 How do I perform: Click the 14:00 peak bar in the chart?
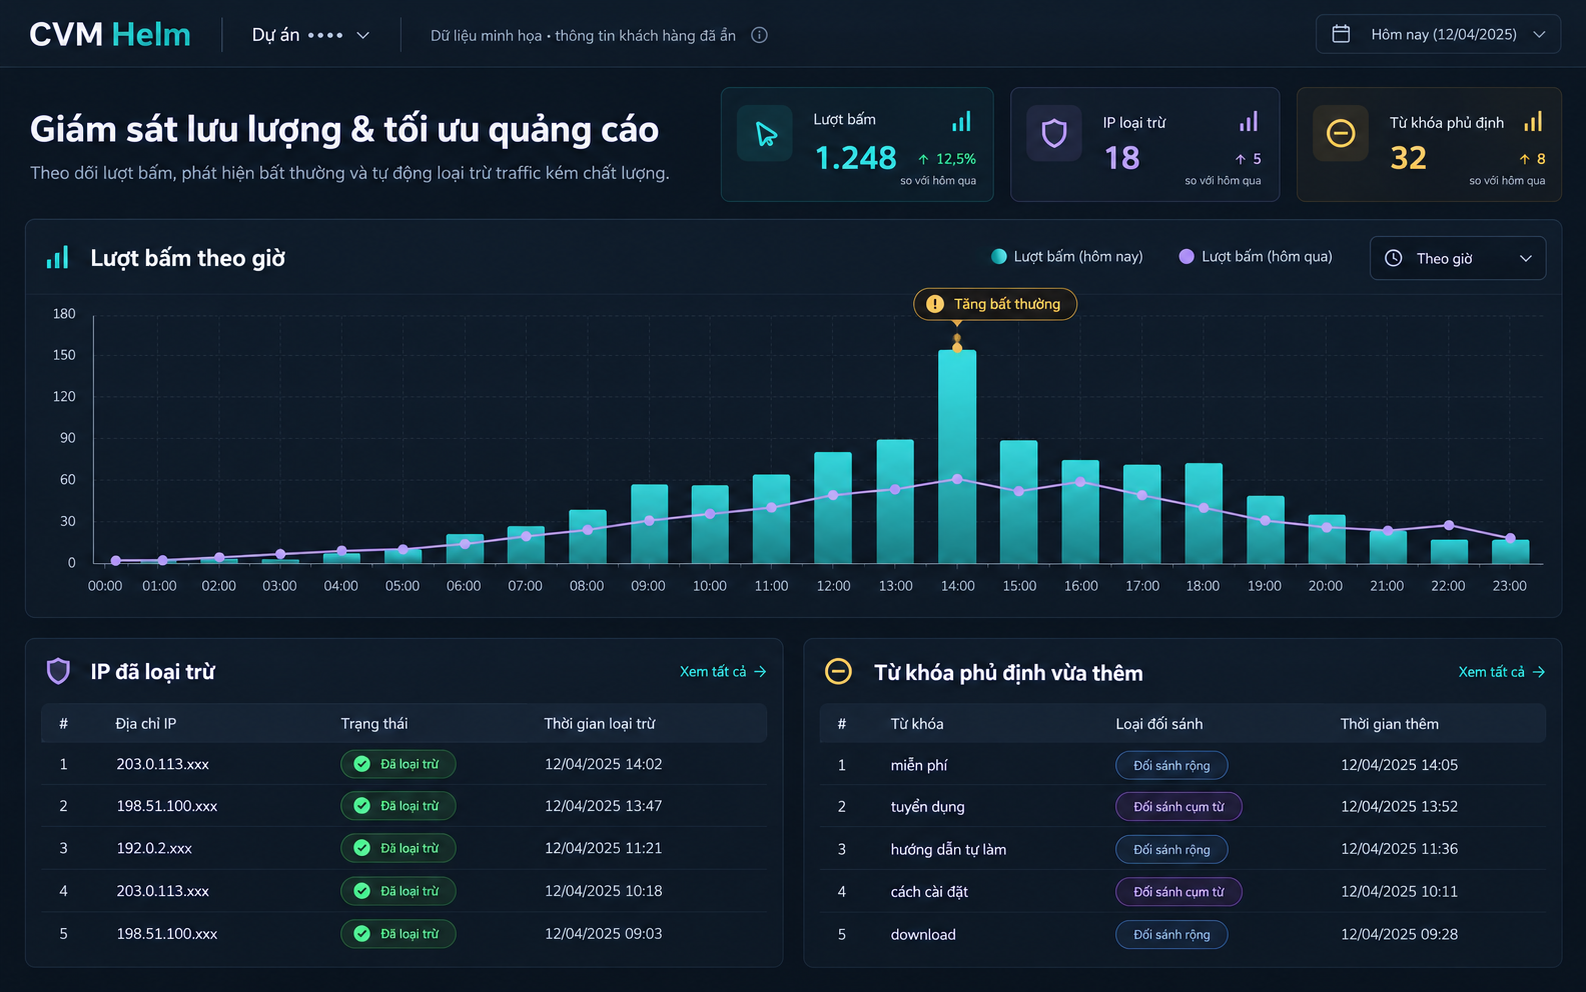point(957,456)
